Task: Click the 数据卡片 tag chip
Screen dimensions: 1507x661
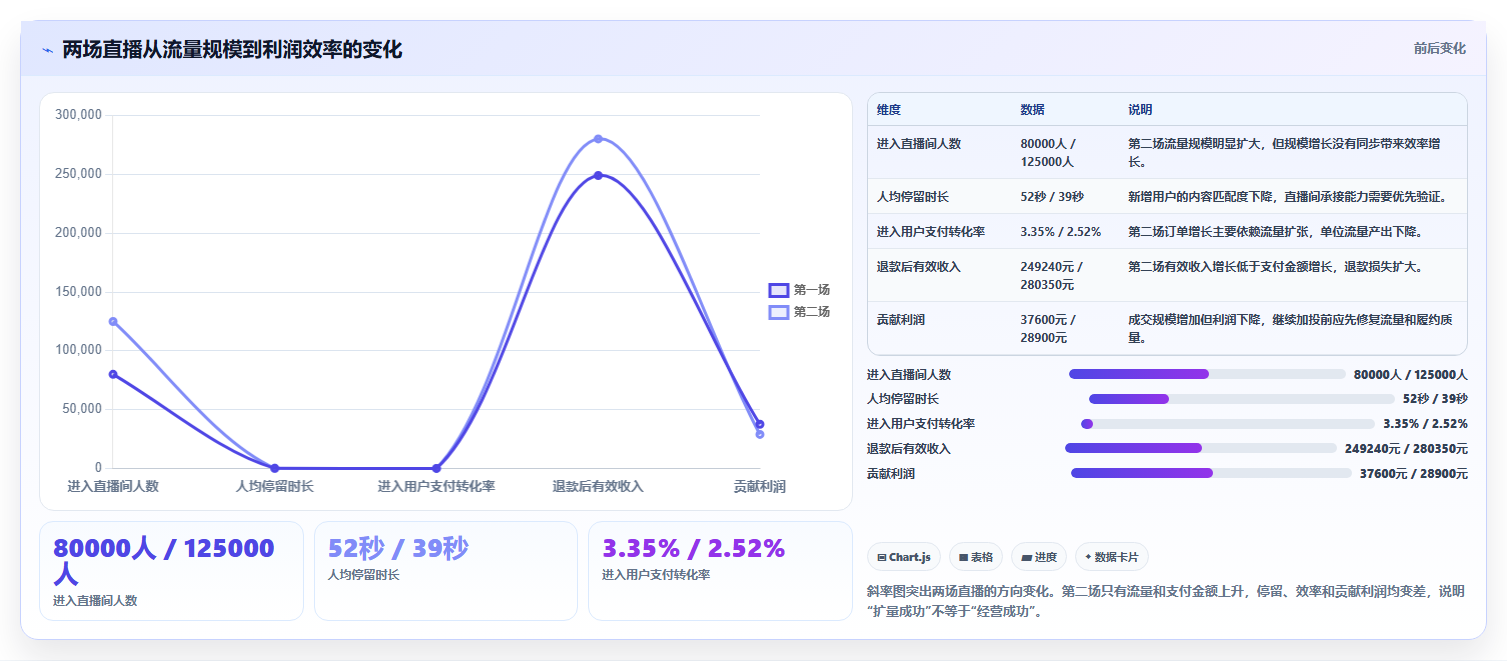Action: point(1112,557)
